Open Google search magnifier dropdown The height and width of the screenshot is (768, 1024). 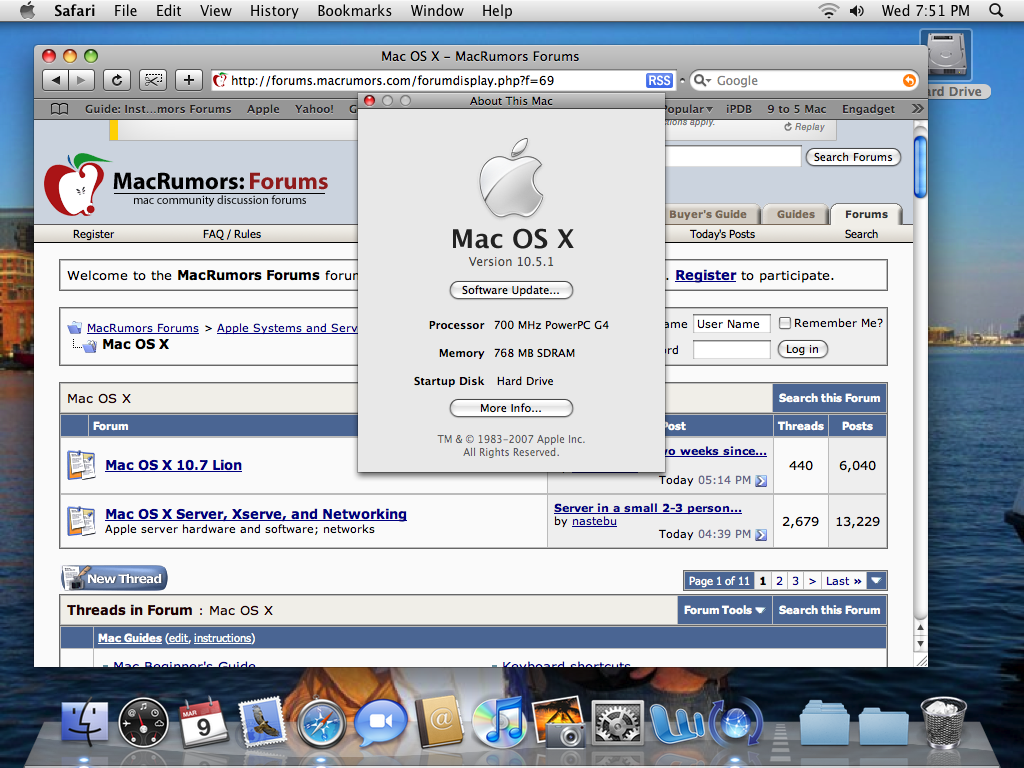pos(703,80)
